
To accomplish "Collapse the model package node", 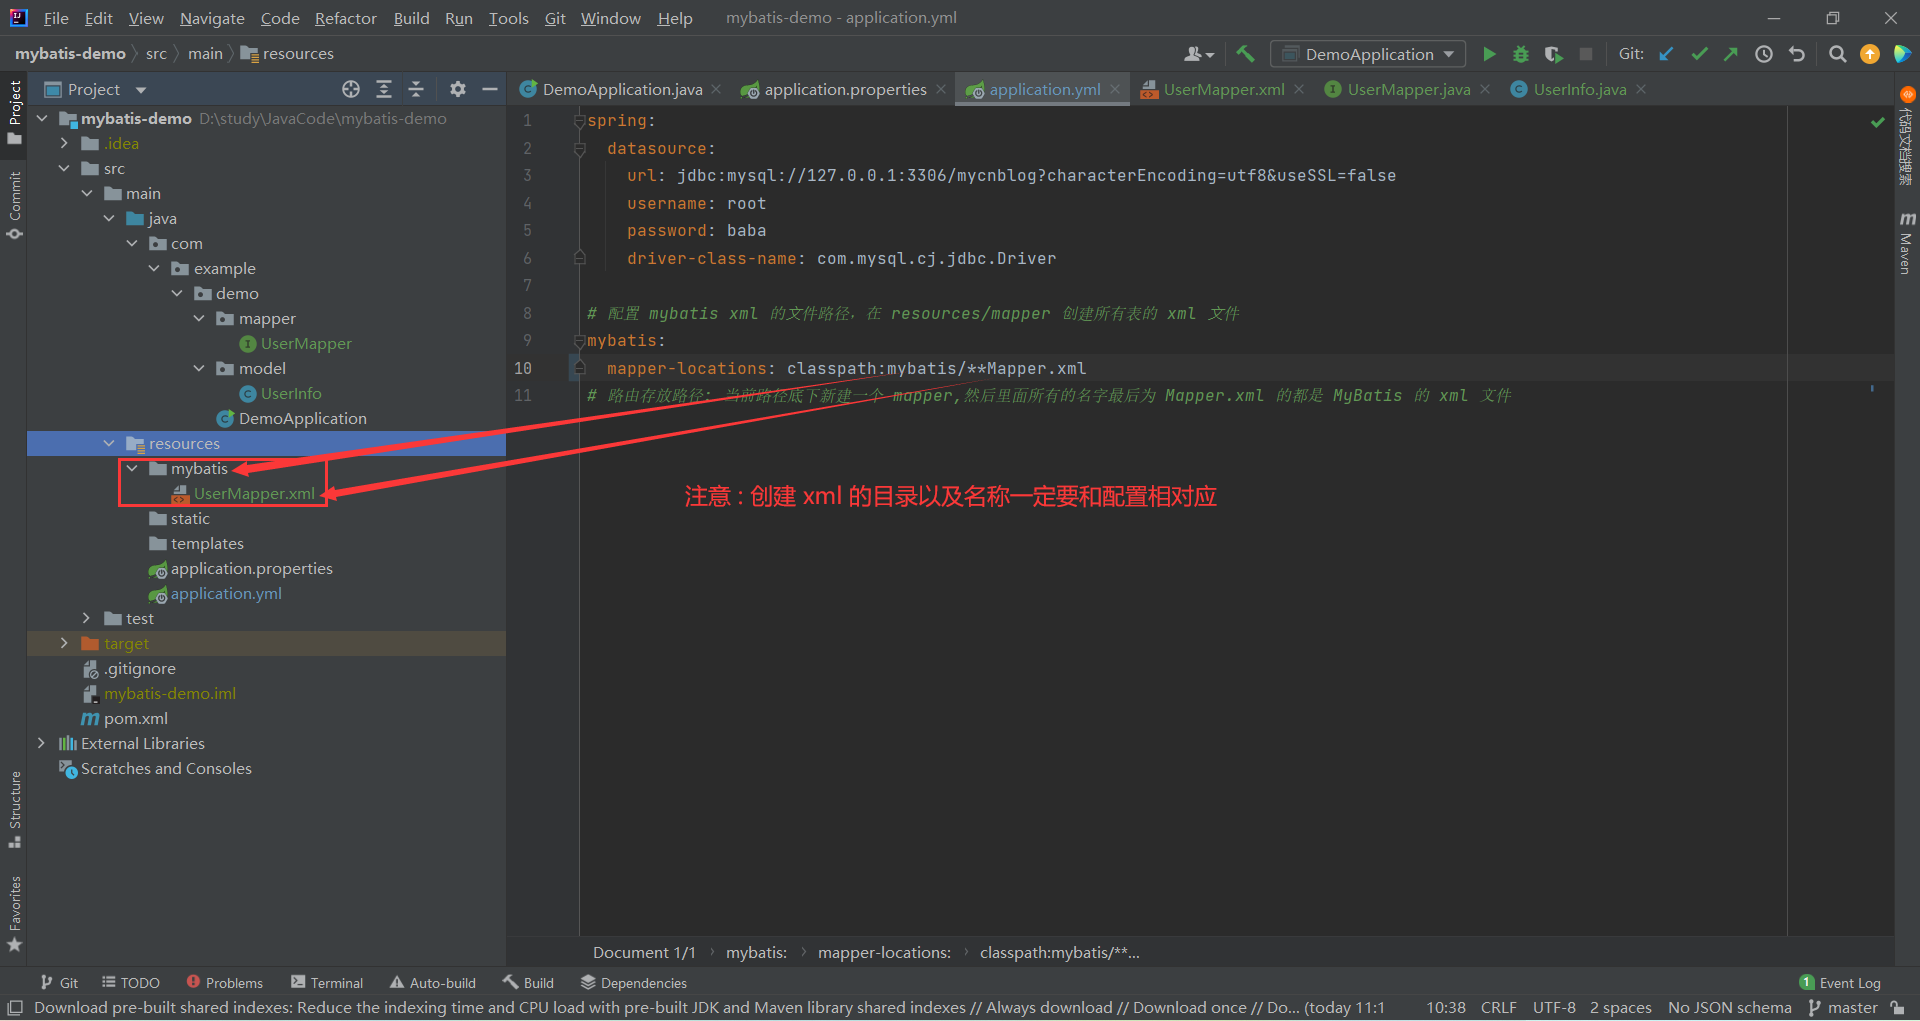I will pyautogui.click(x=199, y=368).
